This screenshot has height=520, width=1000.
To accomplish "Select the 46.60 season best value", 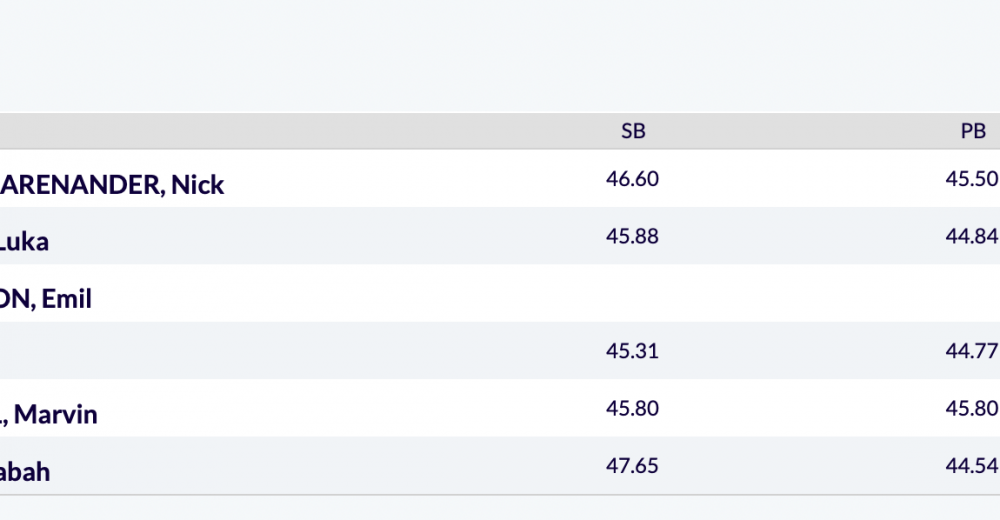I will [632, 179].
